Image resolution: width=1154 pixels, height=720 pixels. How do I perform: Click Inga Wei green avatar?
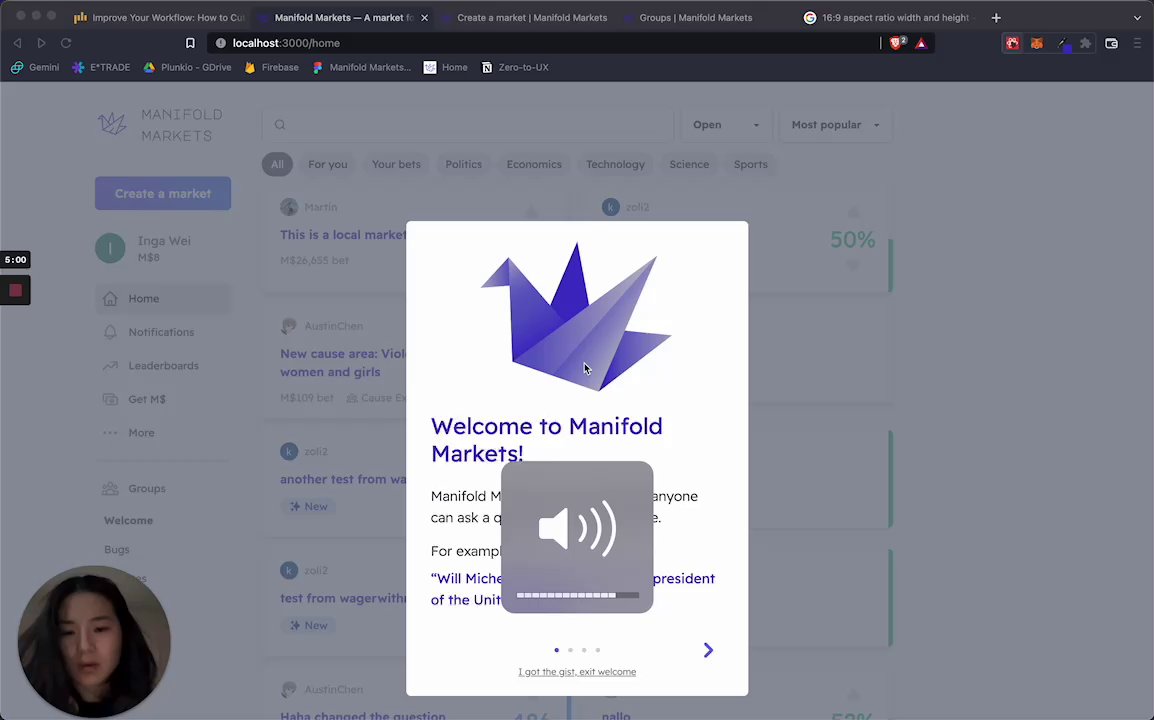[110, 248]
